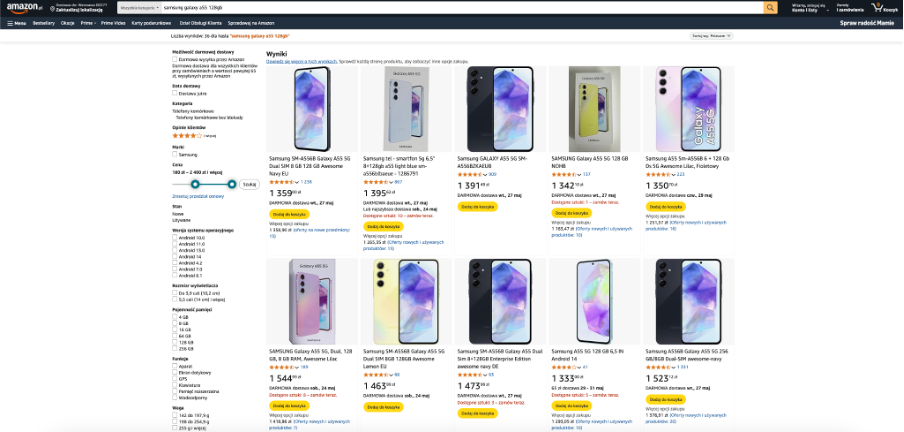Click the right handle of price slider

pyautogui.click(x=232, y=184)
